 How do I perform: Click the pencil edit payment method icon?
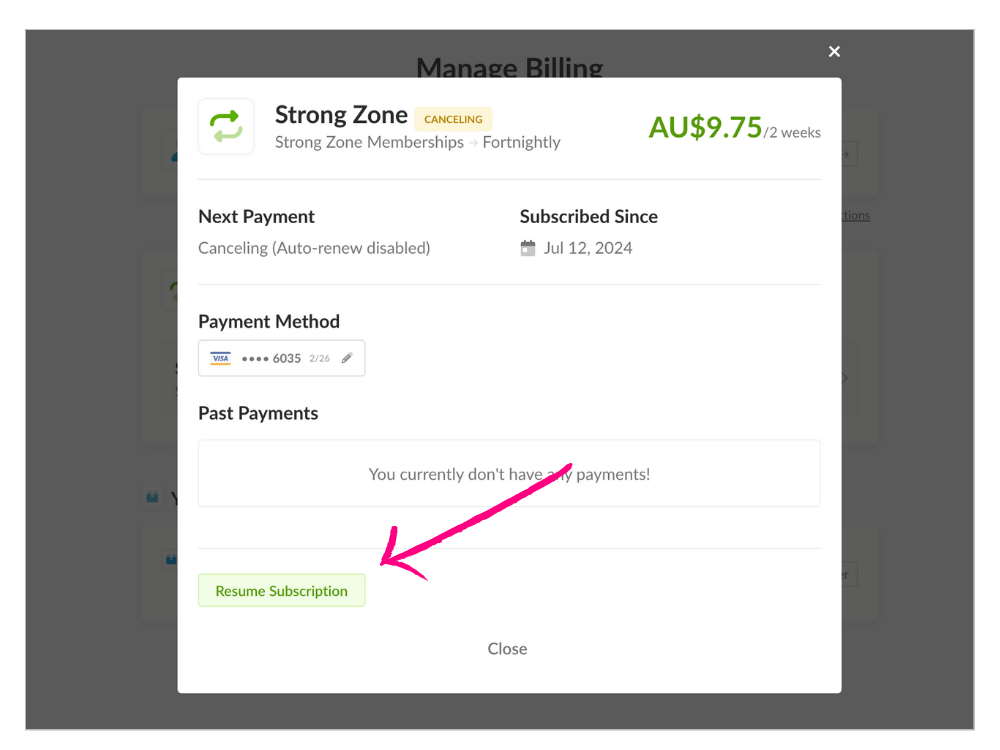(x=347, y=358)
